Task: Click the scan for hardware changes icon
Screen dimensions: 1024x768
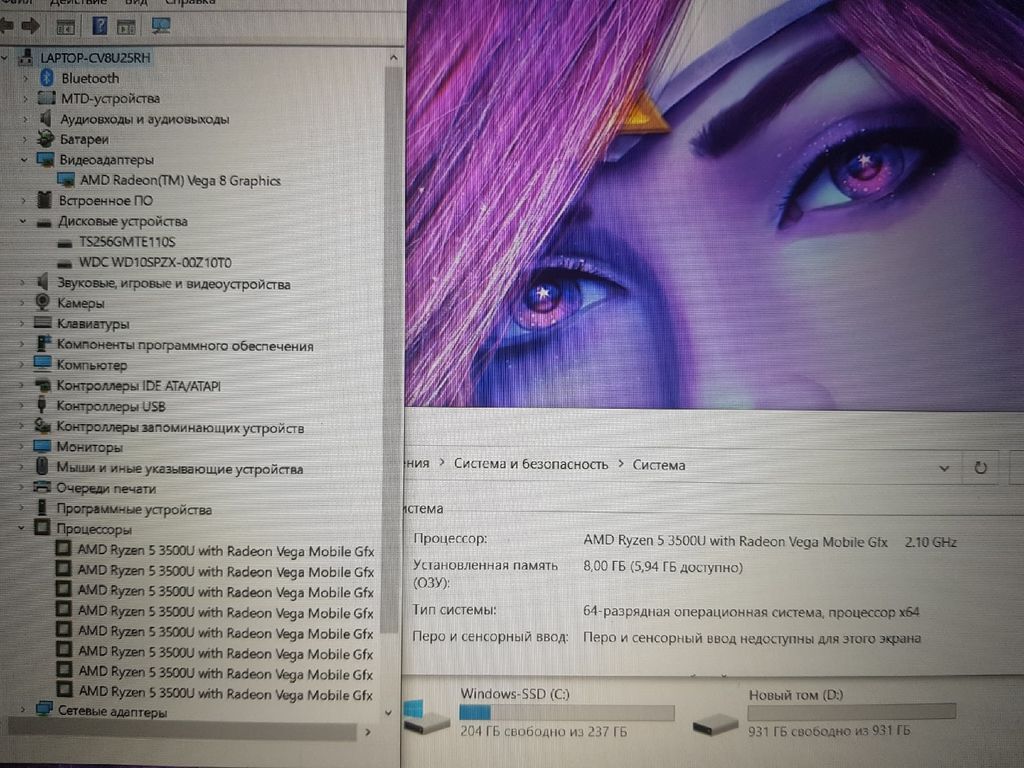Action: (160, 25)
